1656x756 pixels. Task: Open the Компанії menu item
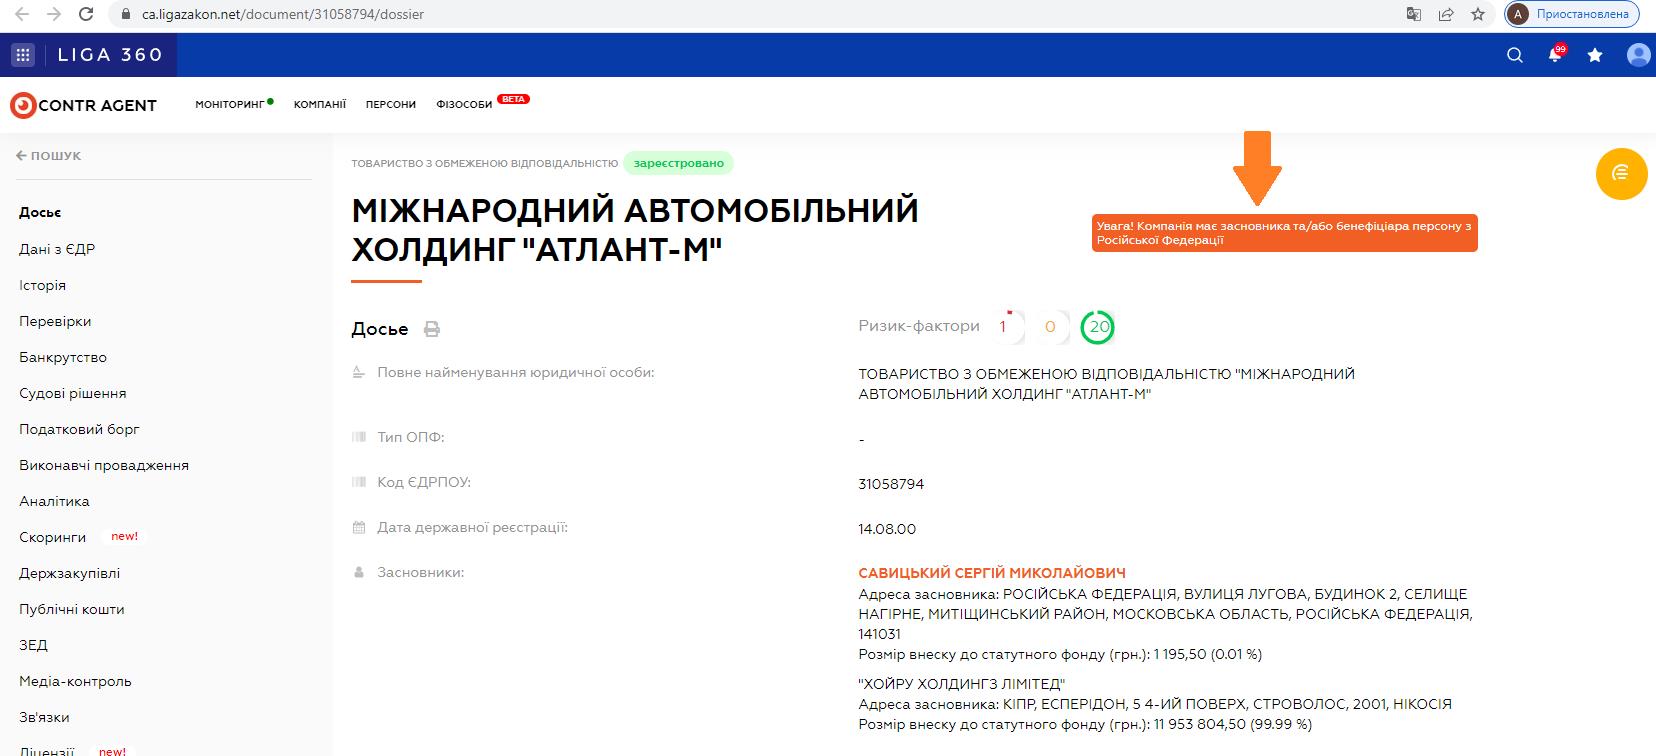[320, 104]
